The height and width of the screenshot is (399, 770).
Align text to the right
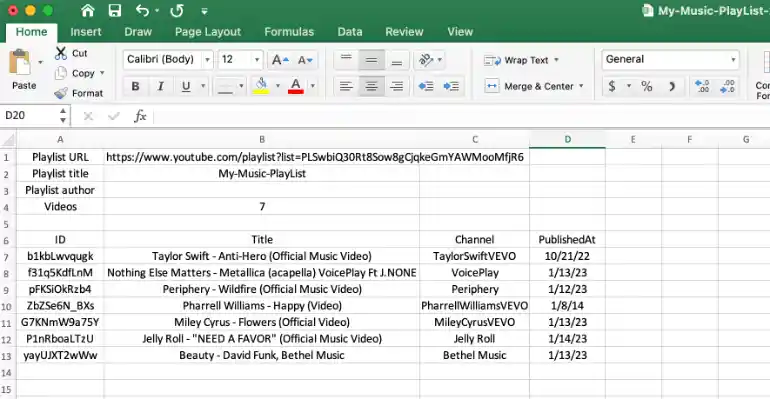pyautogui.click(x=397, y=86)
